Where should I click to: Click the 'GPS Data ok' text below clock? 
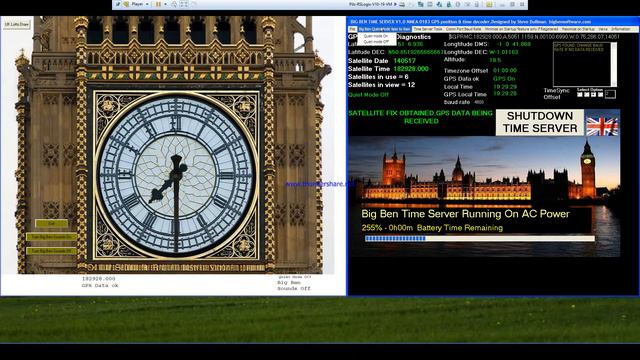100,286
